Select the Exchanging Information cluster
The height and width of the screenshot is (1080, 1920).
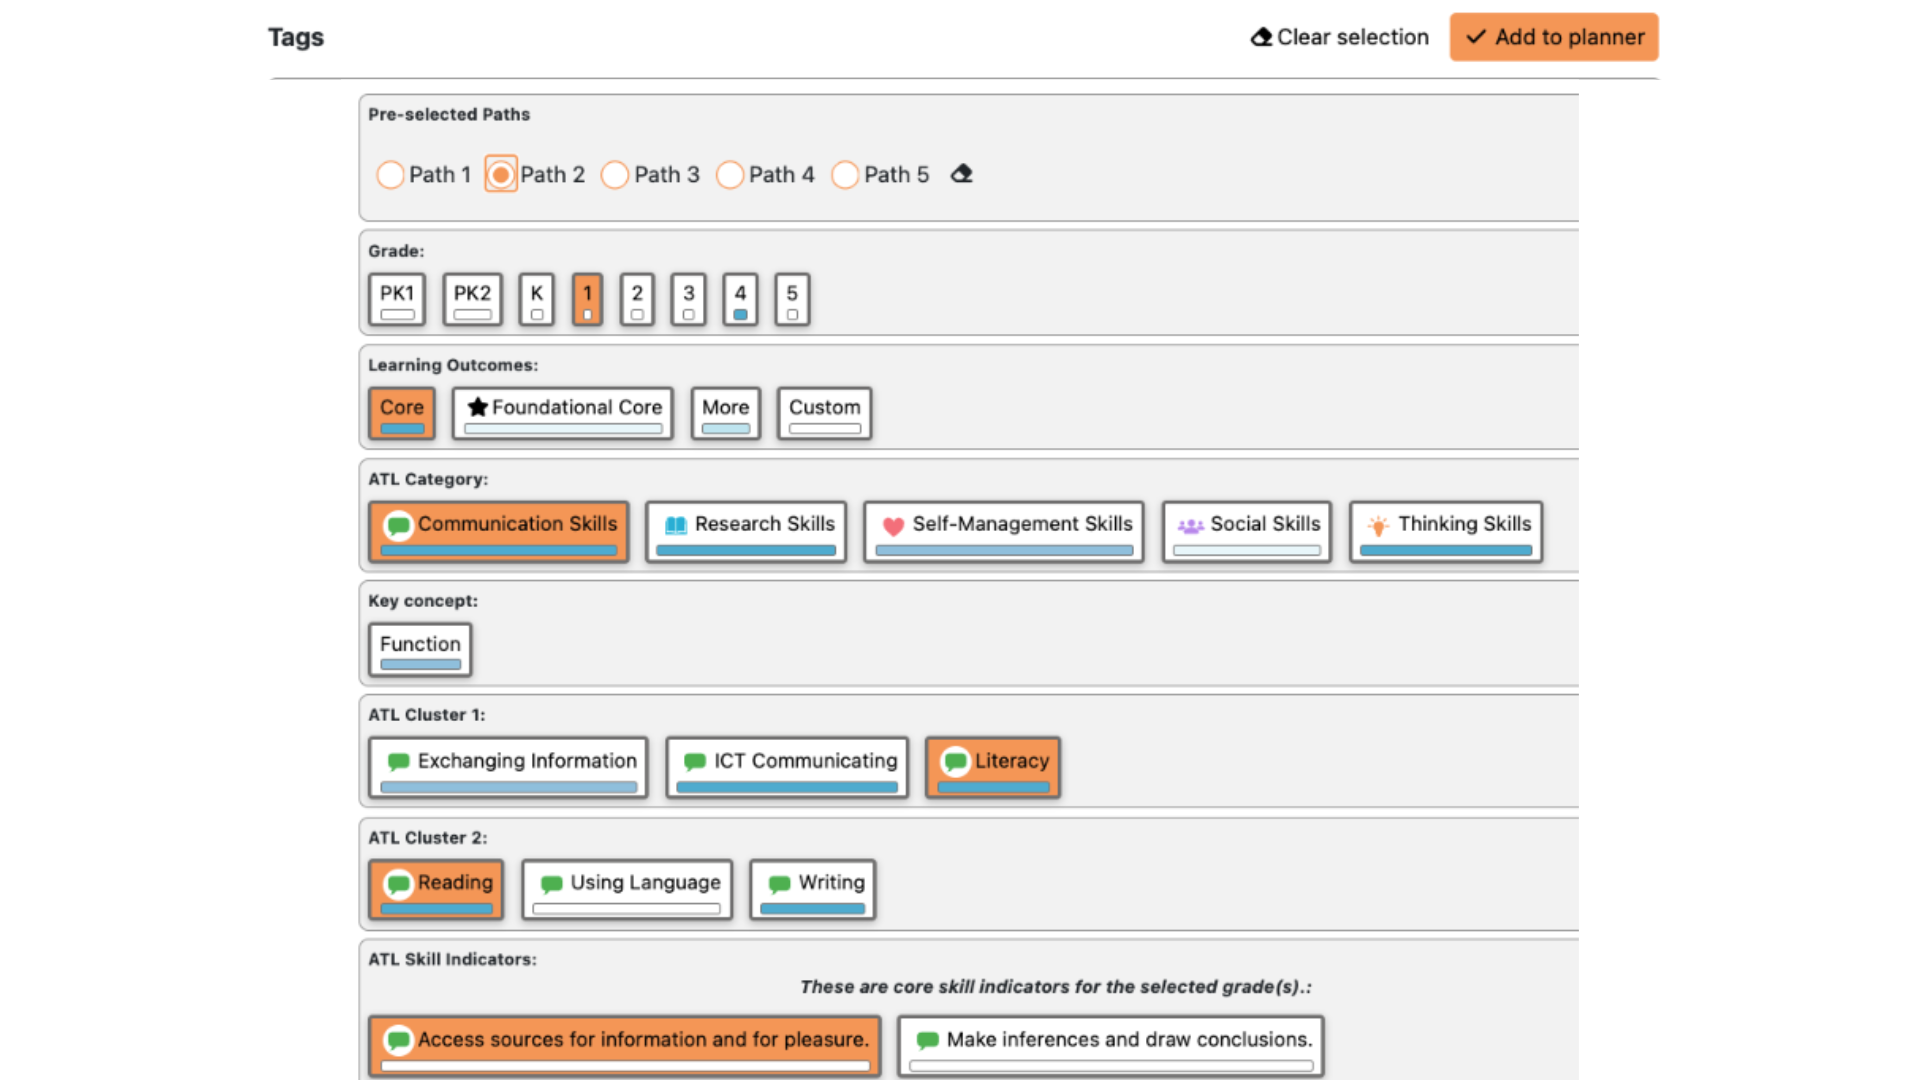508,767
